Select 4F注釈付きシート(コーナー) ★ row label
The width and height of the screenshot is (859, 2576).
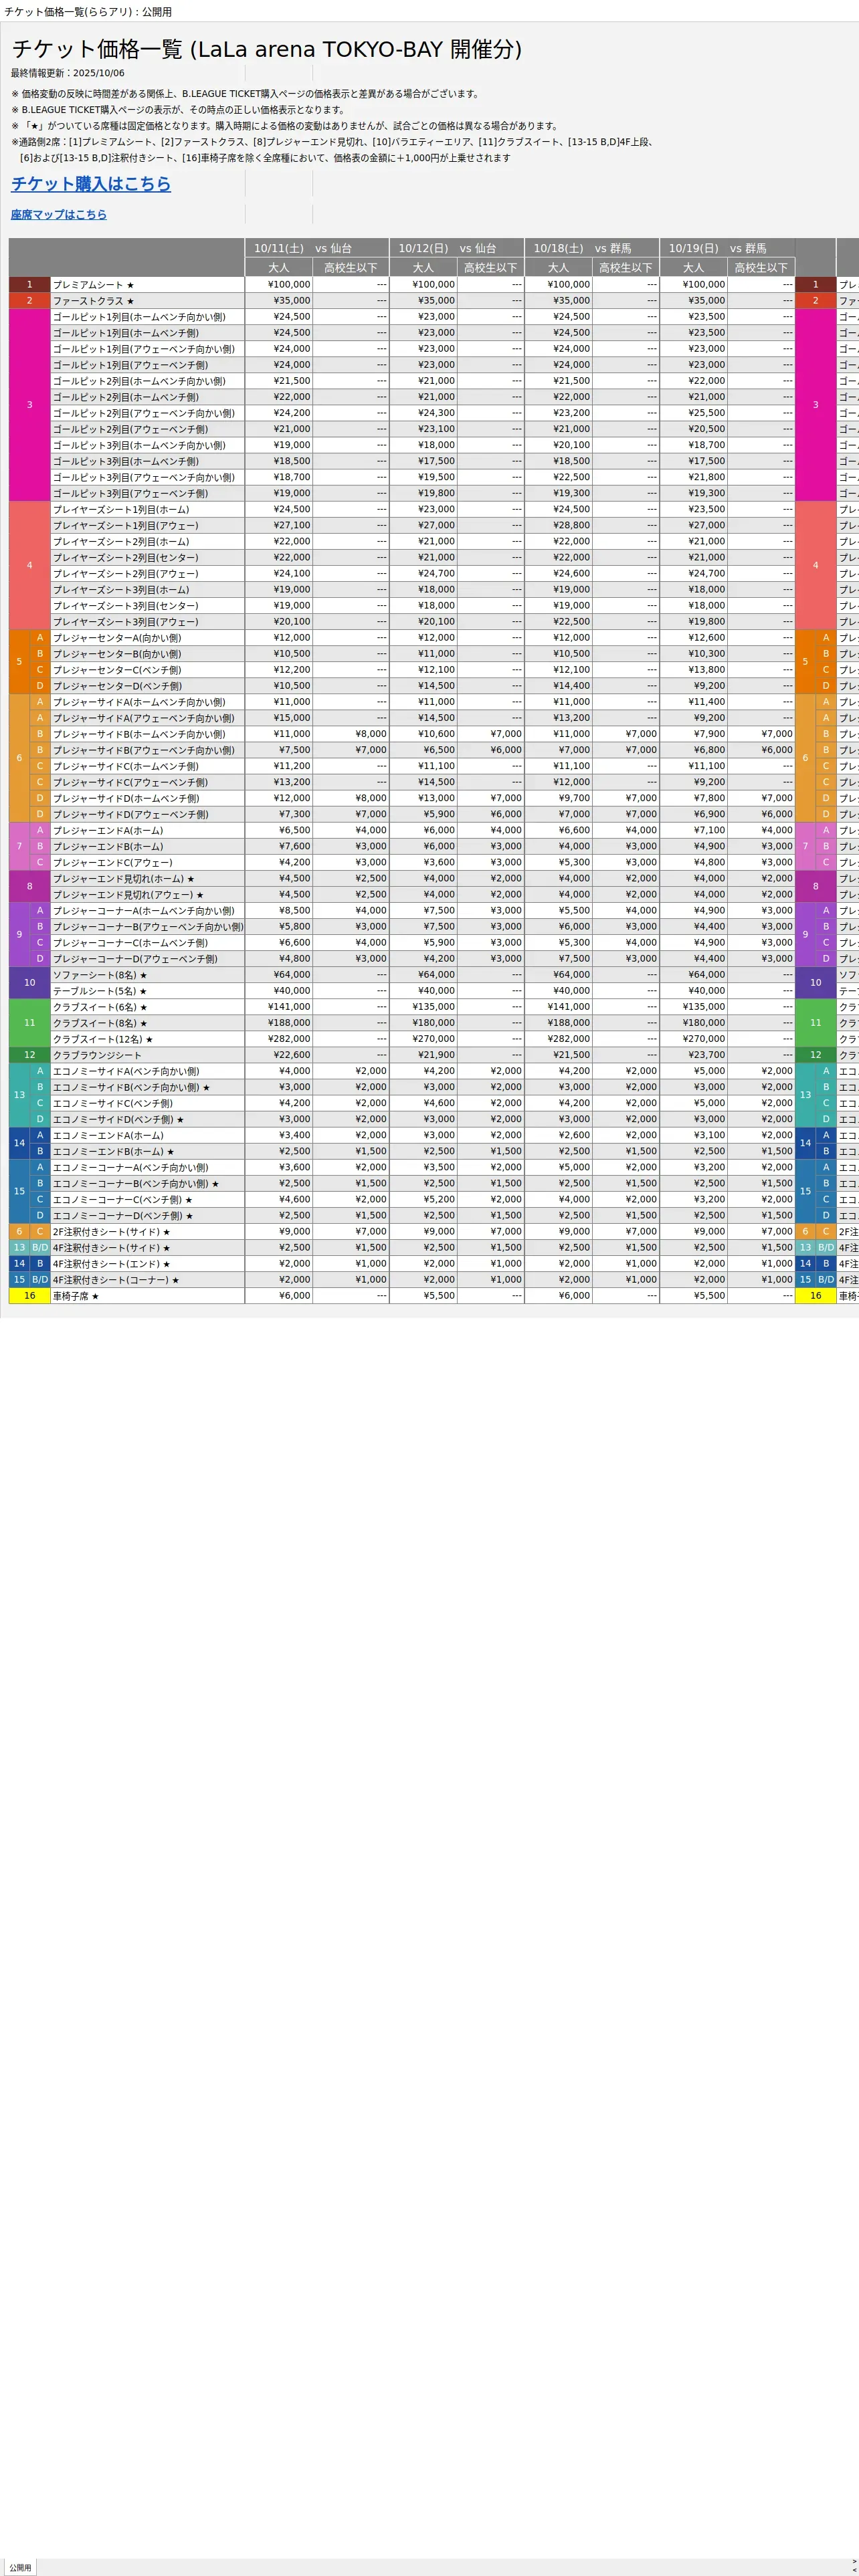tap(147, 1280)
